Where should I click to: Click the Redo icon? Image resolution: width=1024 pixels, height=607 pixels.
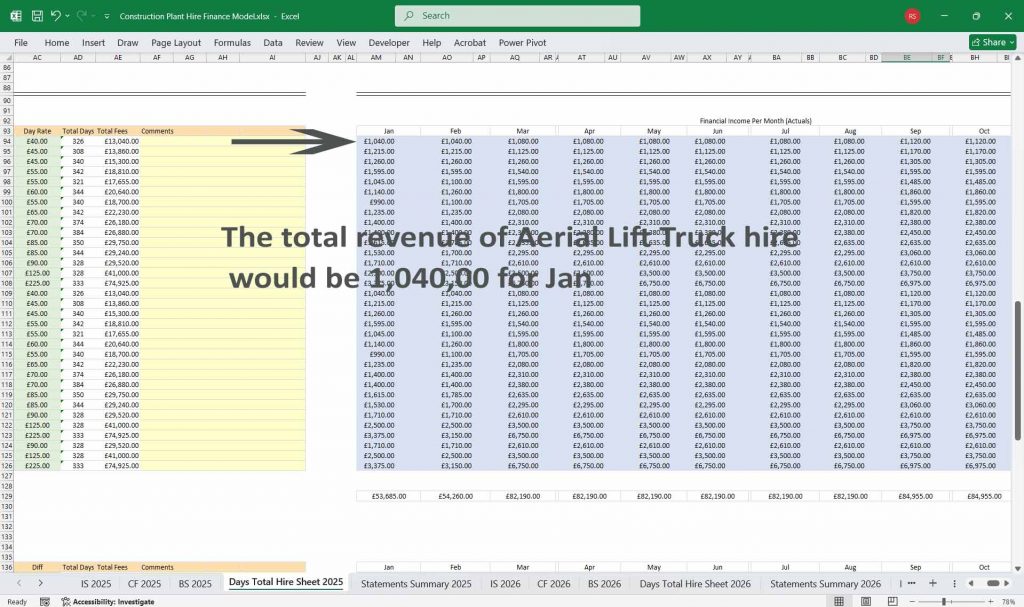[x=83, y=16]
